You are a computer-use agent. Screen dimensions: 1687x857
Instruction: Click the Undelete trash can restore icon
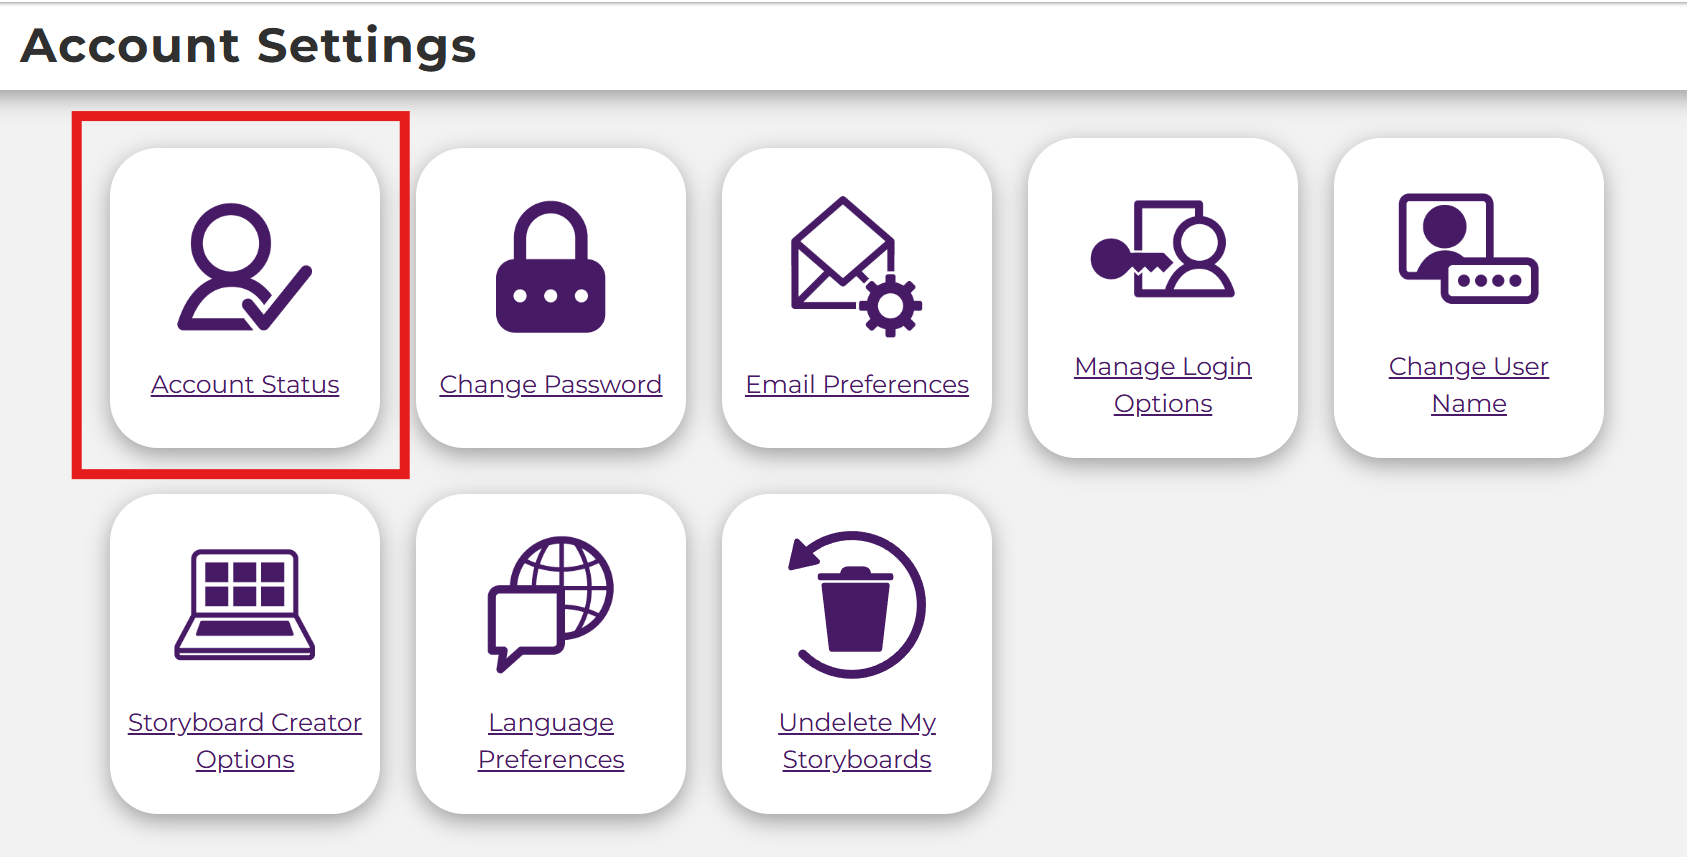pyautogui.click(x=857, y=604)
